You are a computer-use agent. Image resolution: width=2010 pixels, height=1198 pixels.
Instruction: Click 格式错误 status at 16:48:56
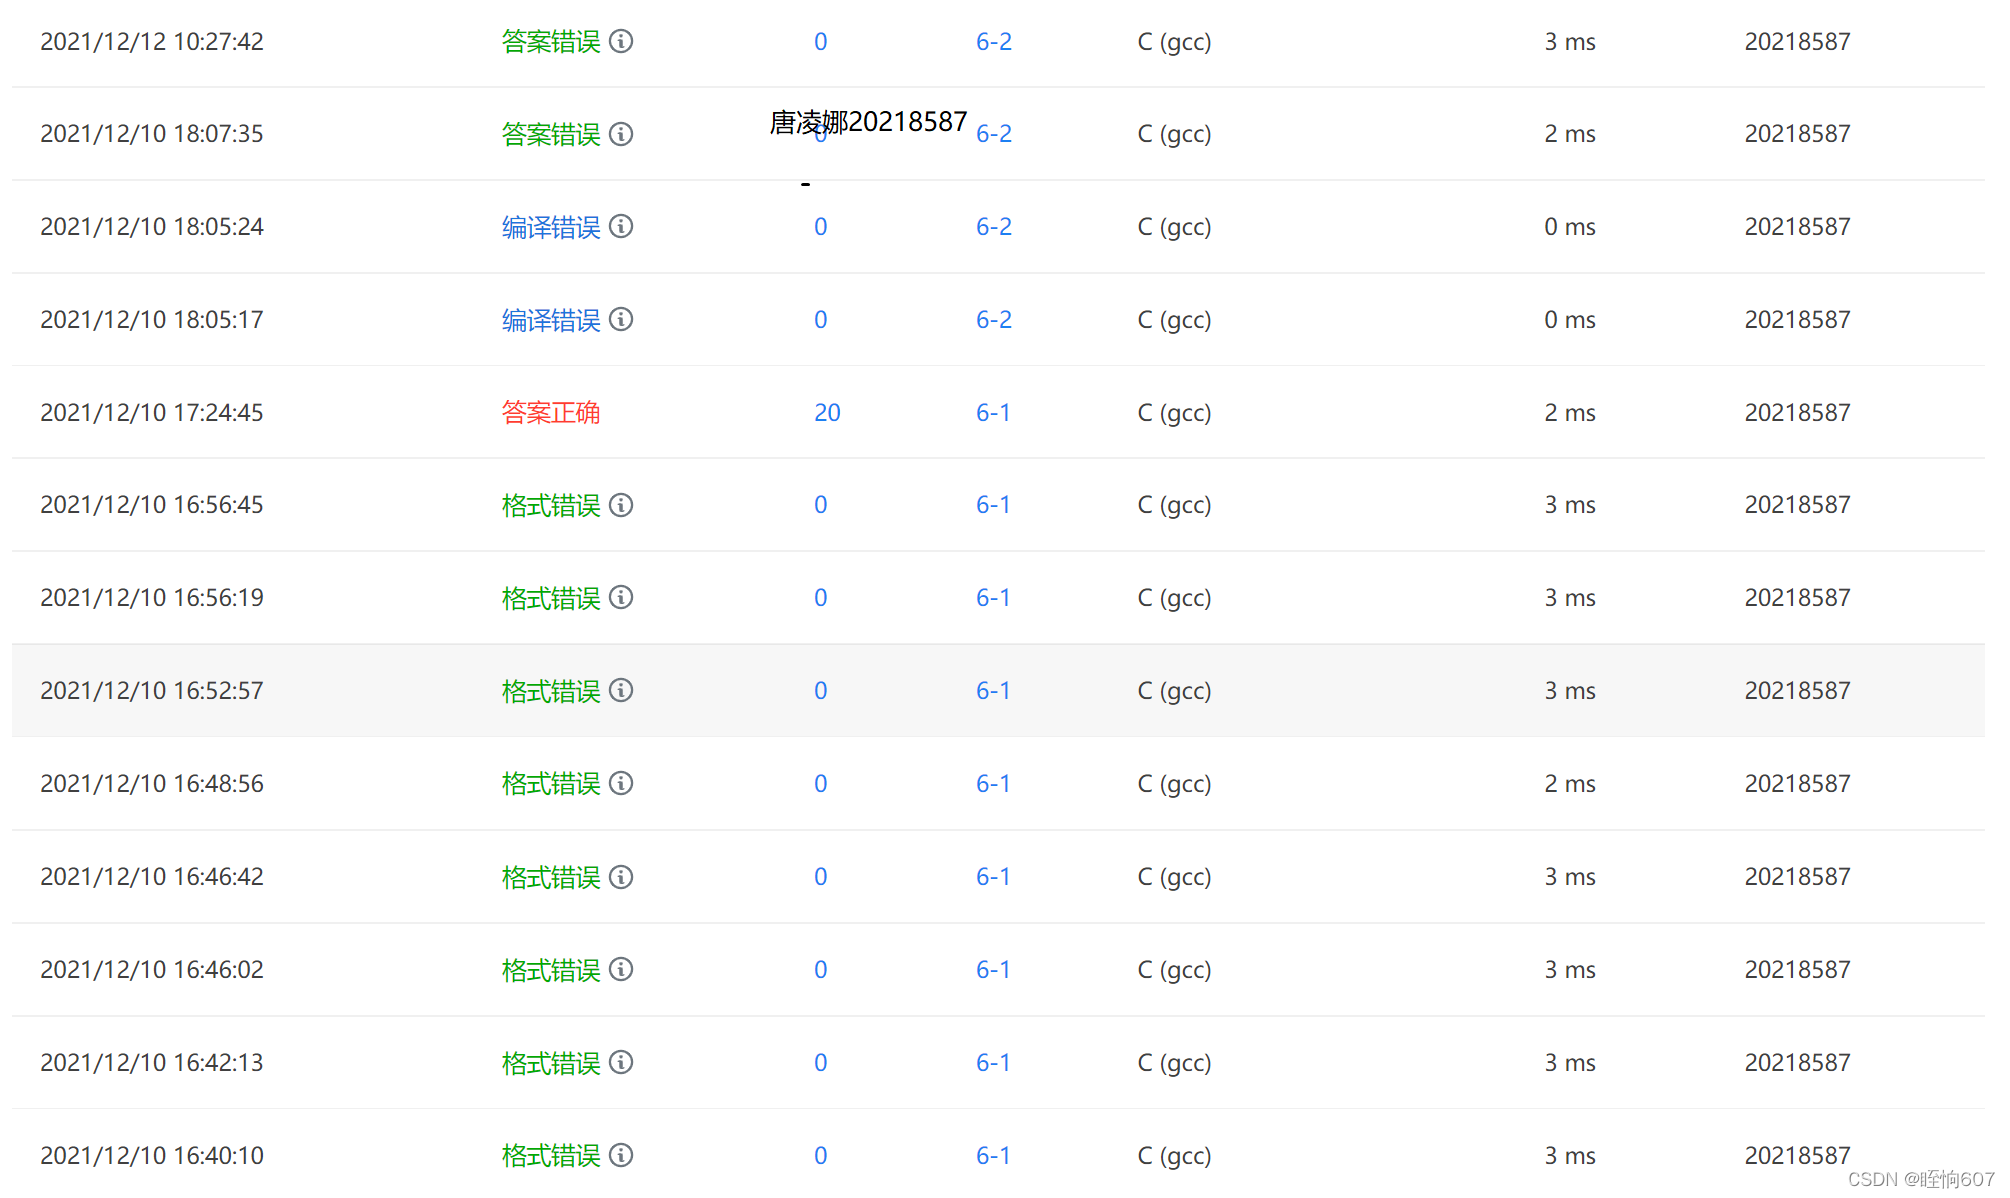click(550, 784)
